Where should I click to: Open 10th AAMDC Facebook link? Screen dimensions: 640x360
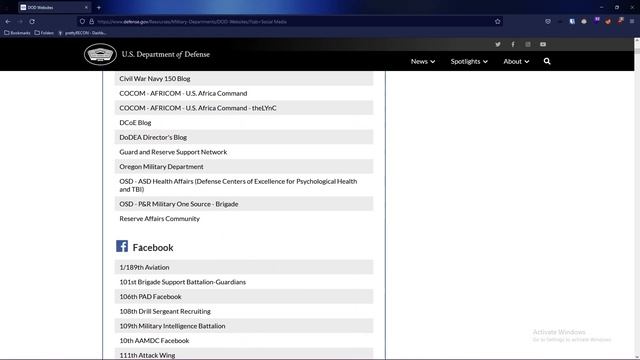pos(154,340)
